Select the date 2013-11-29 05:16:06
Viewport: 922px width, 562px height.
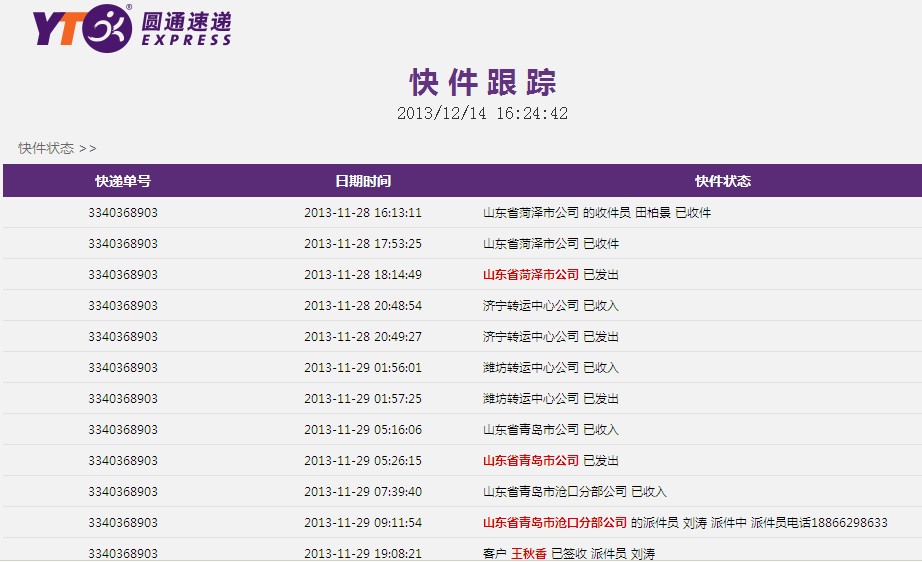click(x=363, y=430)
